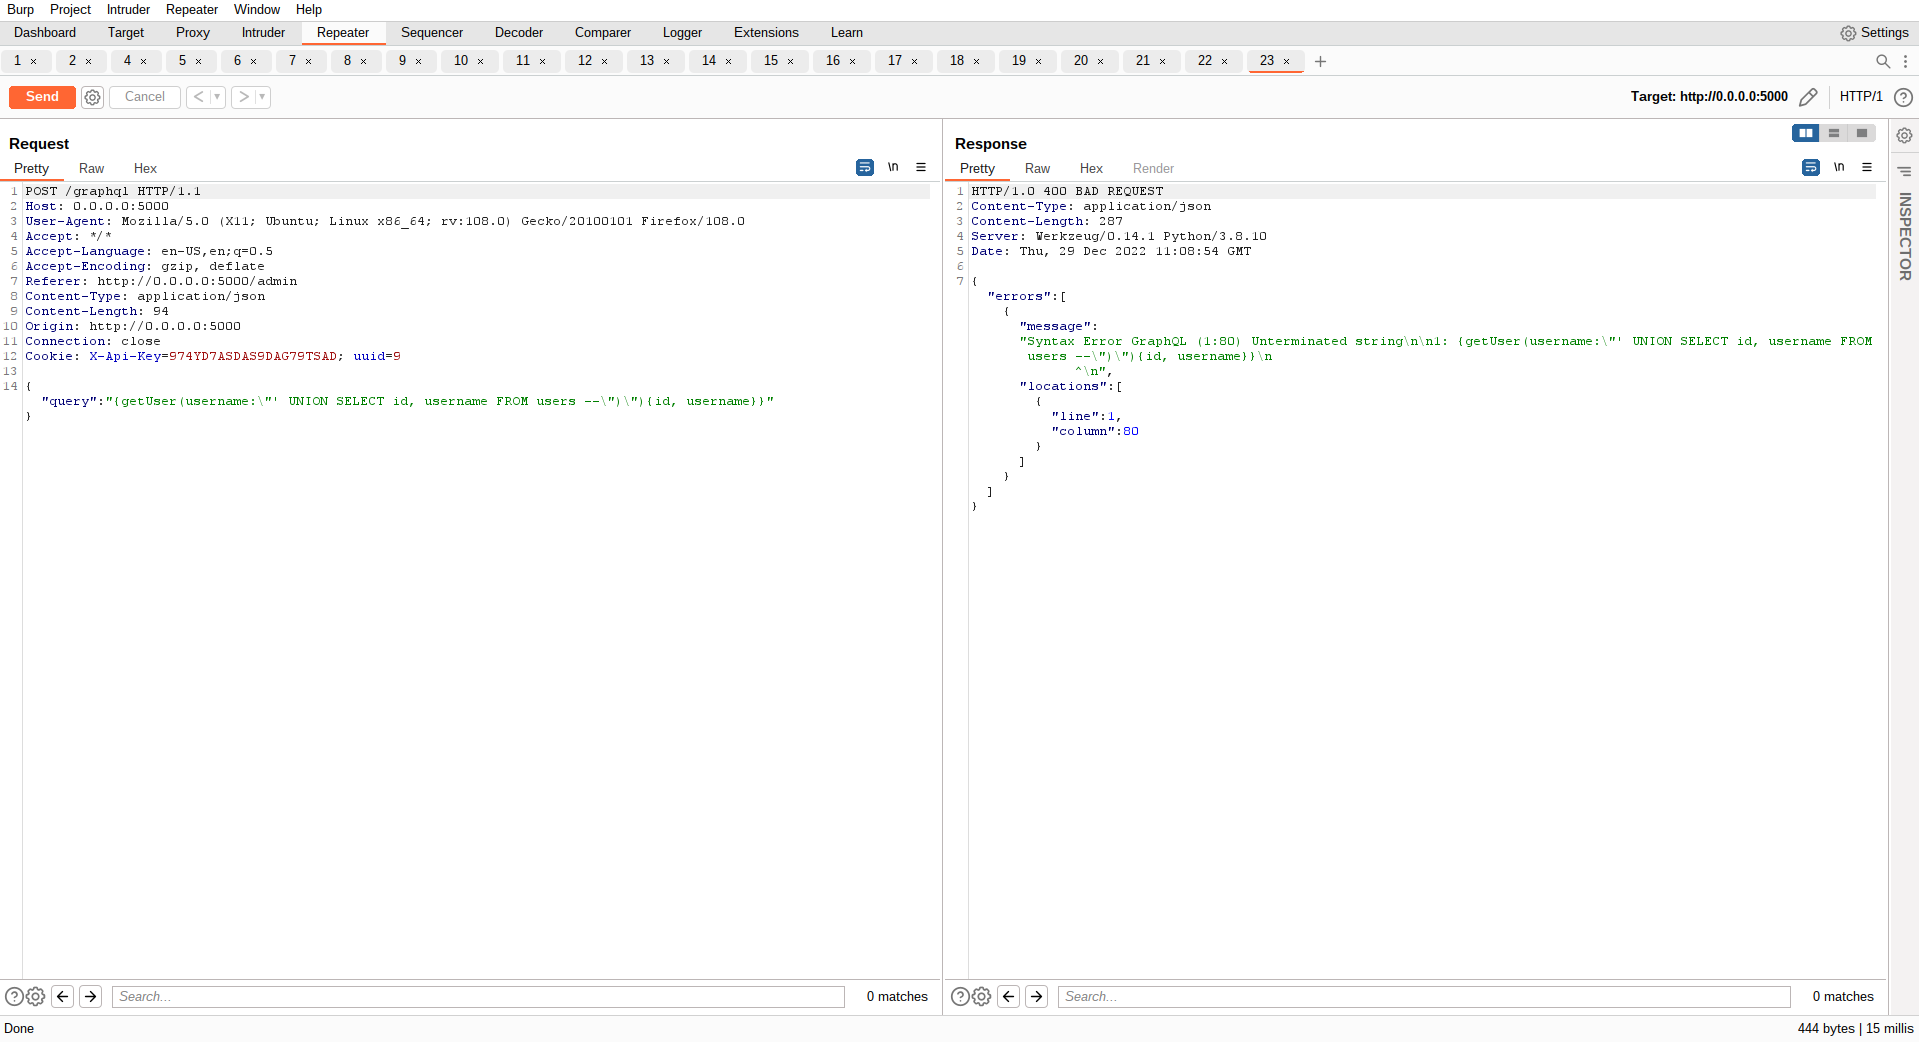Click the orange Send button
This screenshot has height=1042, width=1919.
pyautogui.click(x=42, y=97)
